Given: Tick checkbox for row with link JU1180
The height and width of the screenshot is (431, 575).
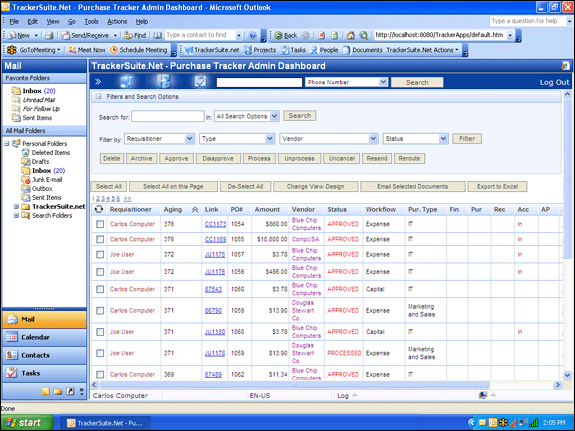Looking at the screenshot, I should (100, 332).
